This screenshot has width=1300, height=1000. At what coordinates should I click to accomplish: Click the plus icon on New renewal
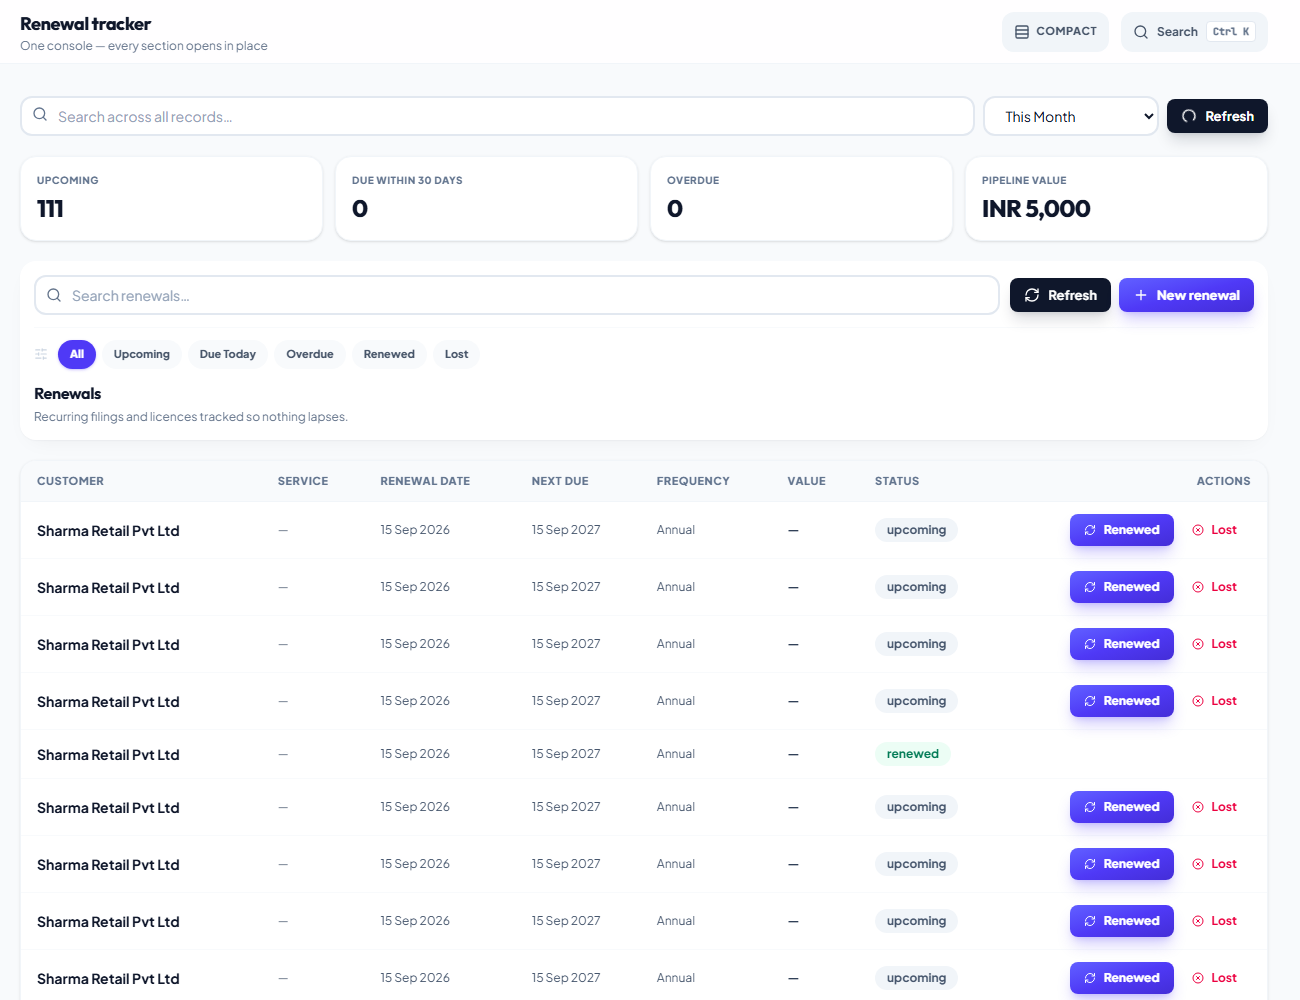tap(1141, 295)
